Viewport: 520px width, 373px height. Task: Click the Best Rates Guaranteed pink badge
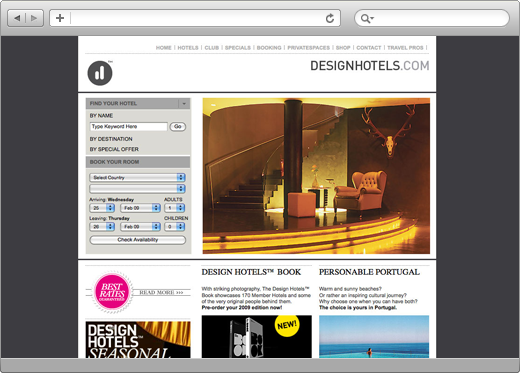click(112, 292)
